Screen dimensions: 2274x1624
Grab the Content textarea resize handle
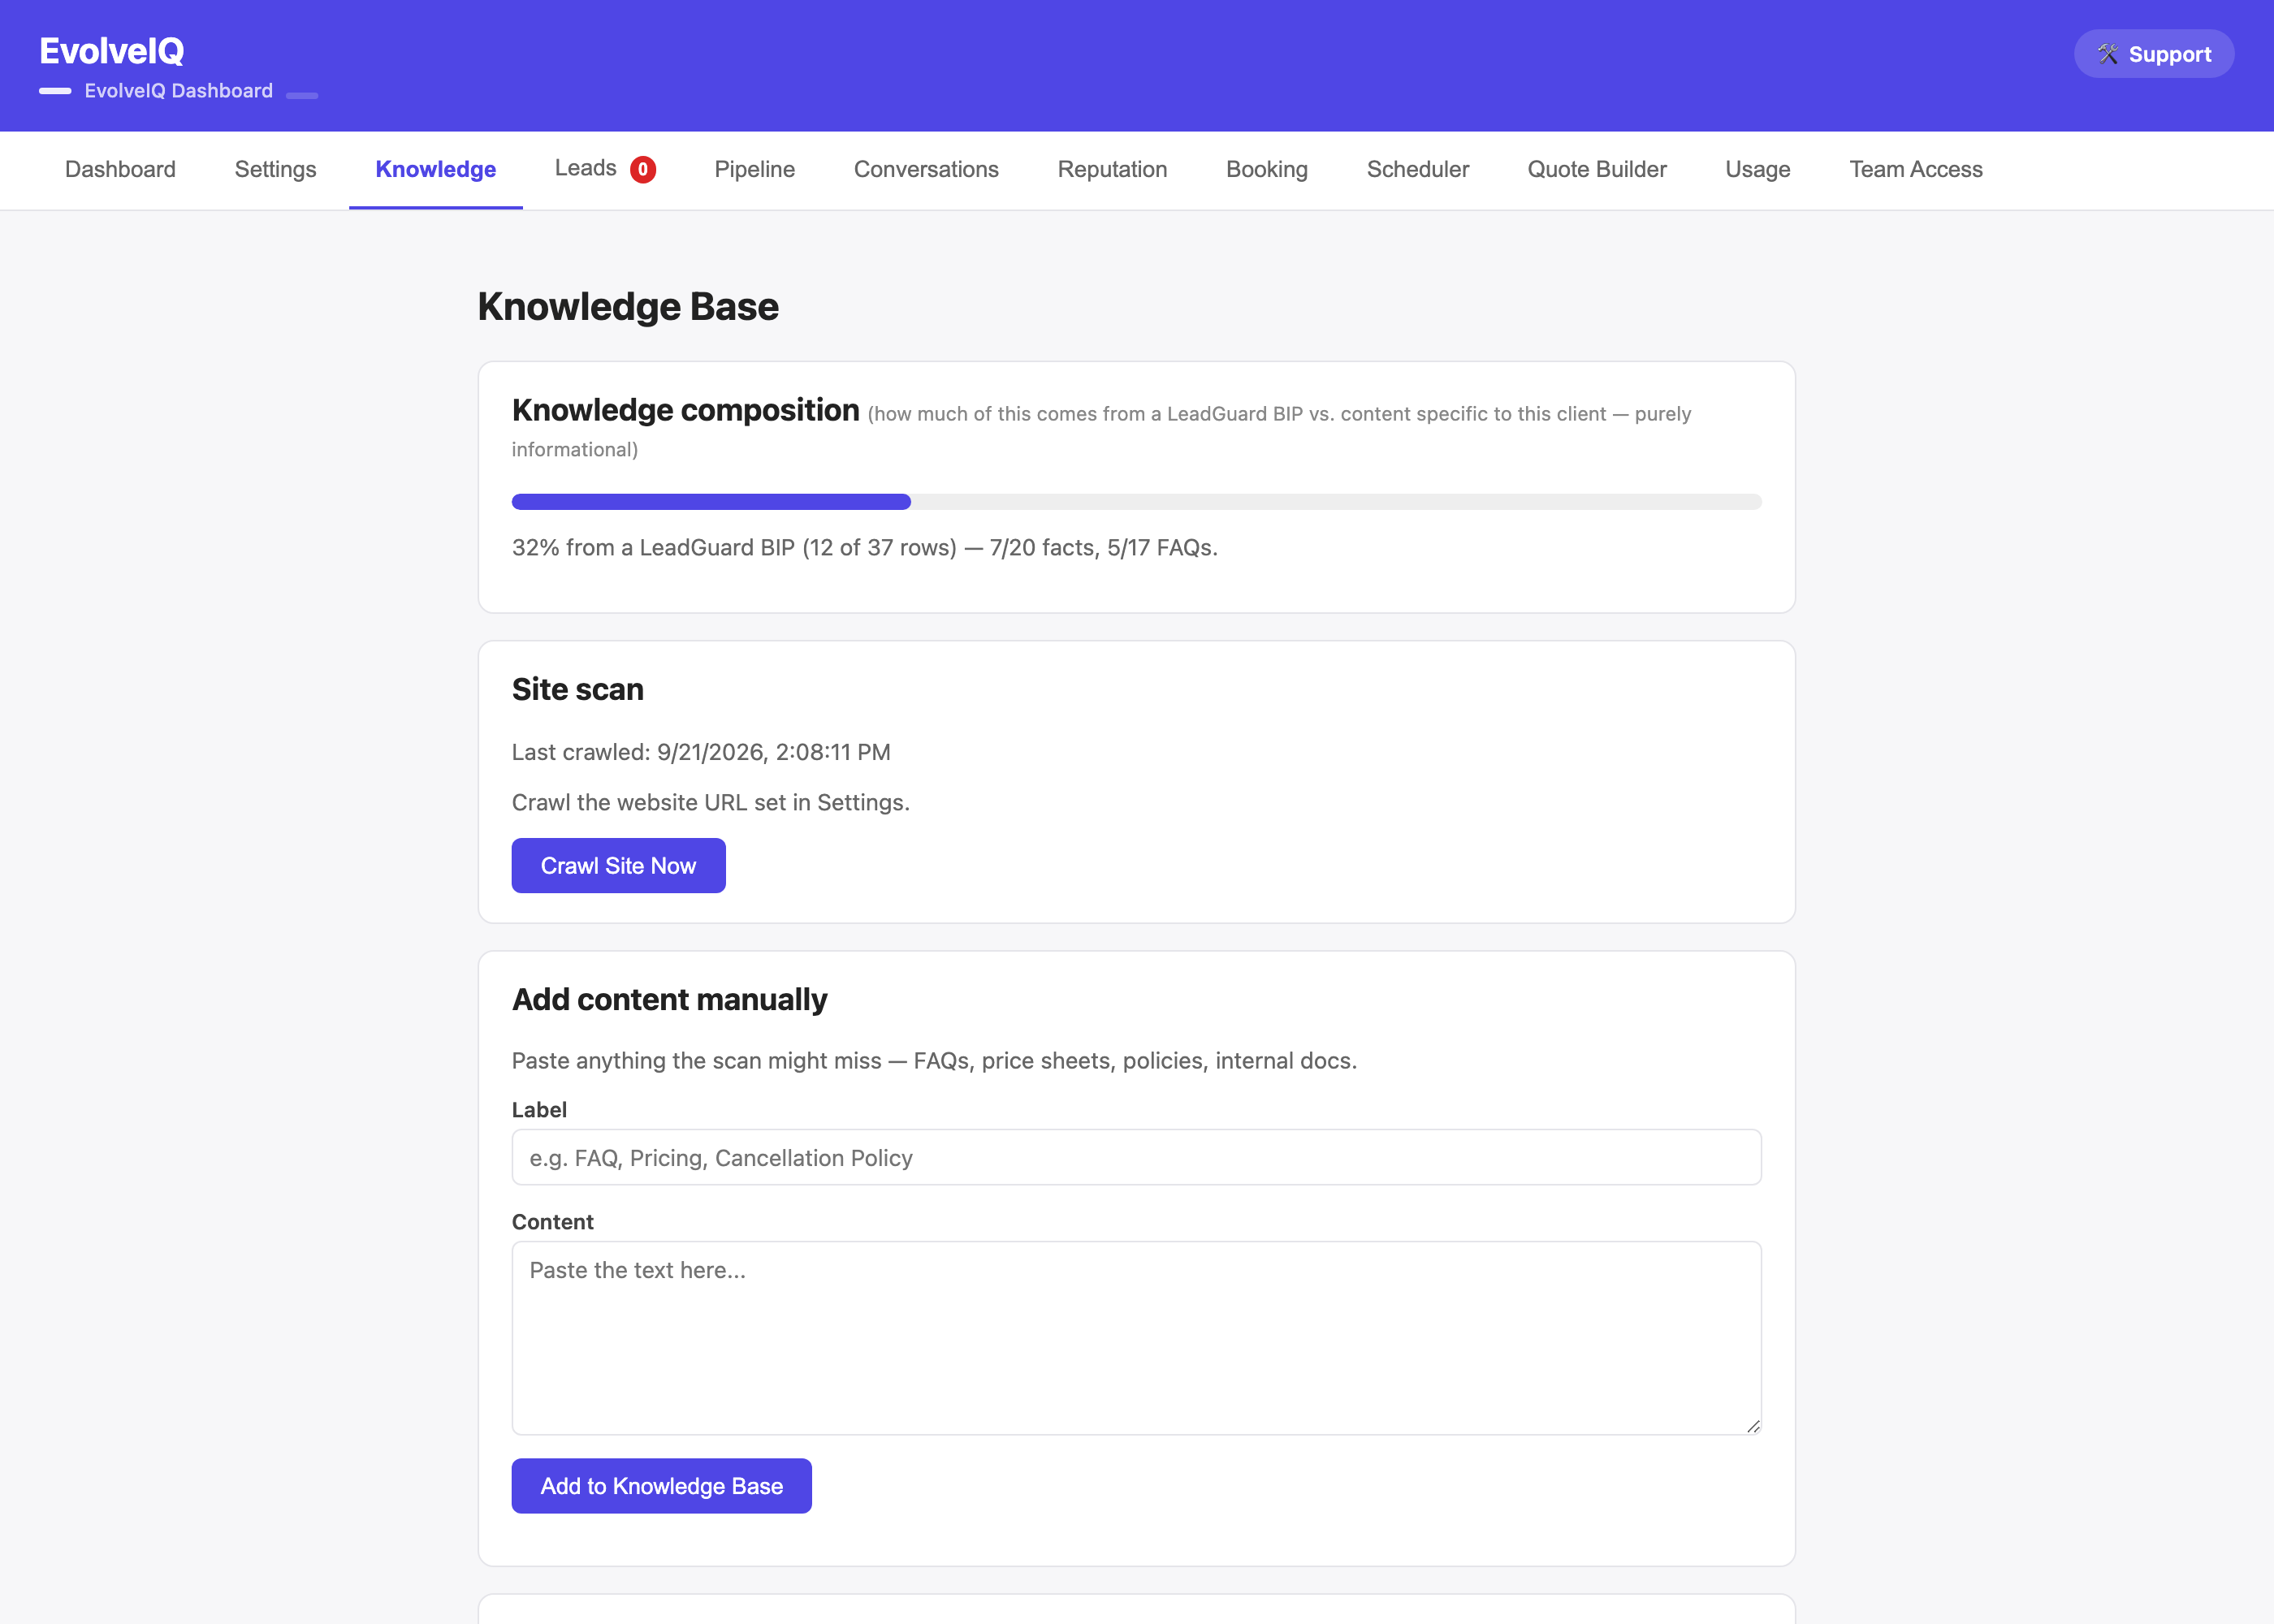(x=1753, y=1427)
